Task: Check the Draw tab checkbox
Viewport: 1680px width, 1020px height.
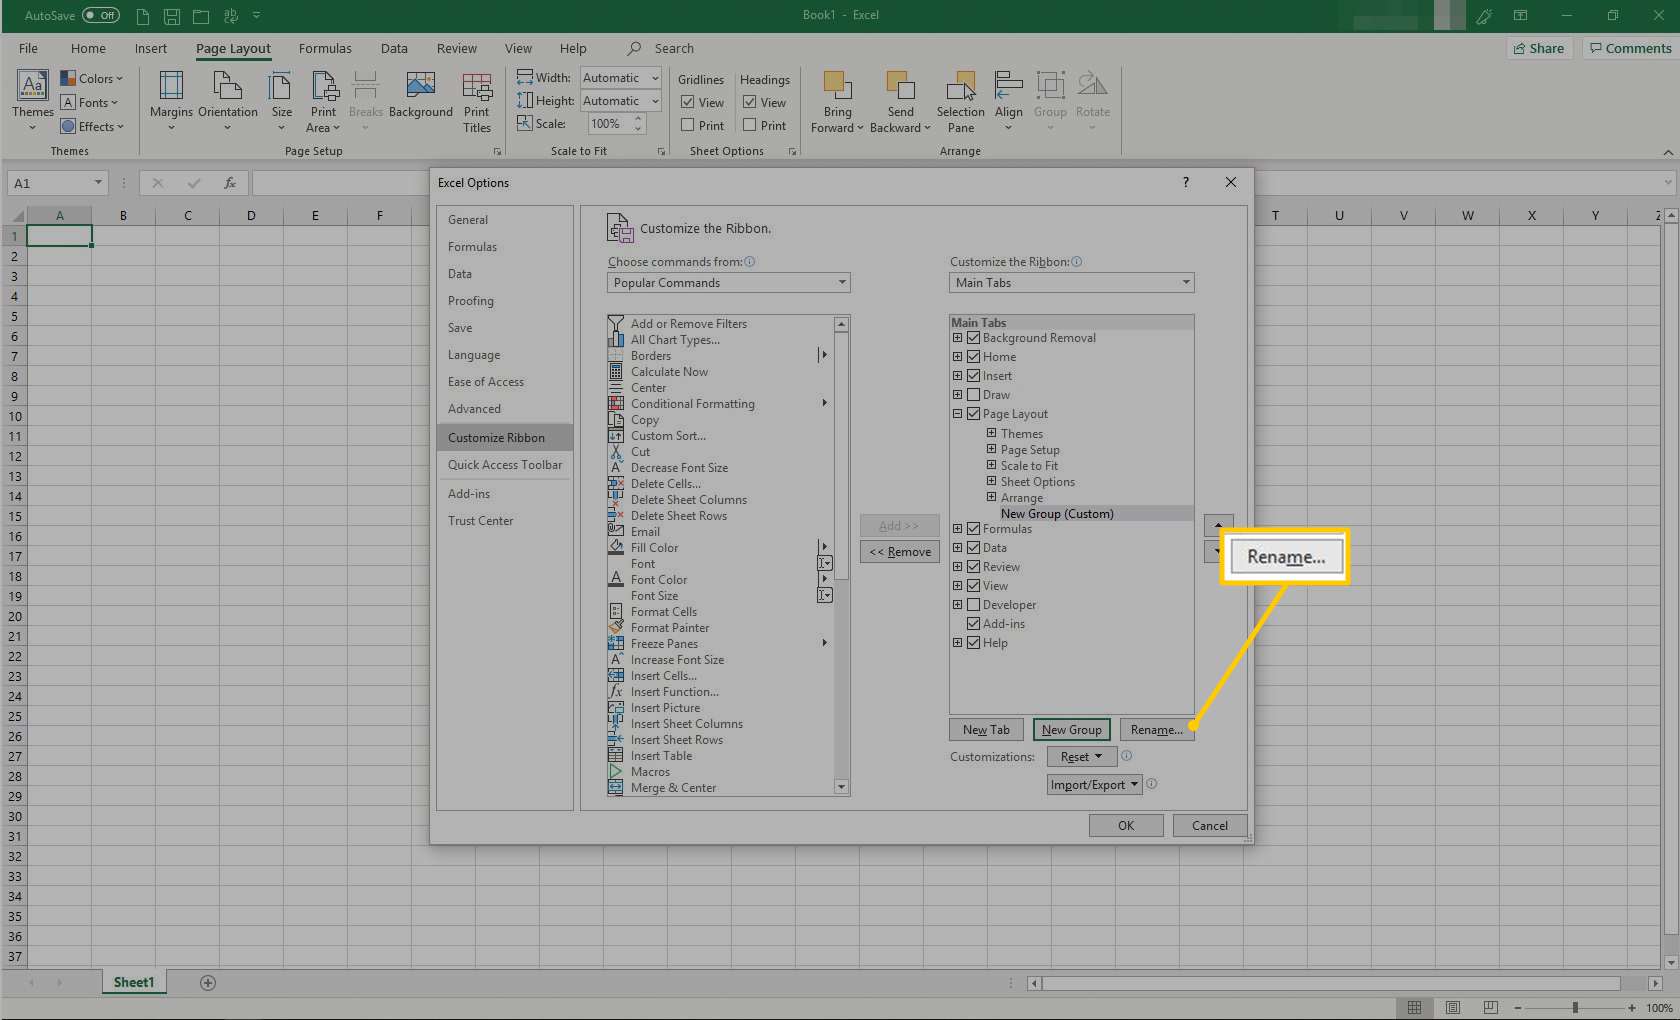Action: click(x=973, y=395)
